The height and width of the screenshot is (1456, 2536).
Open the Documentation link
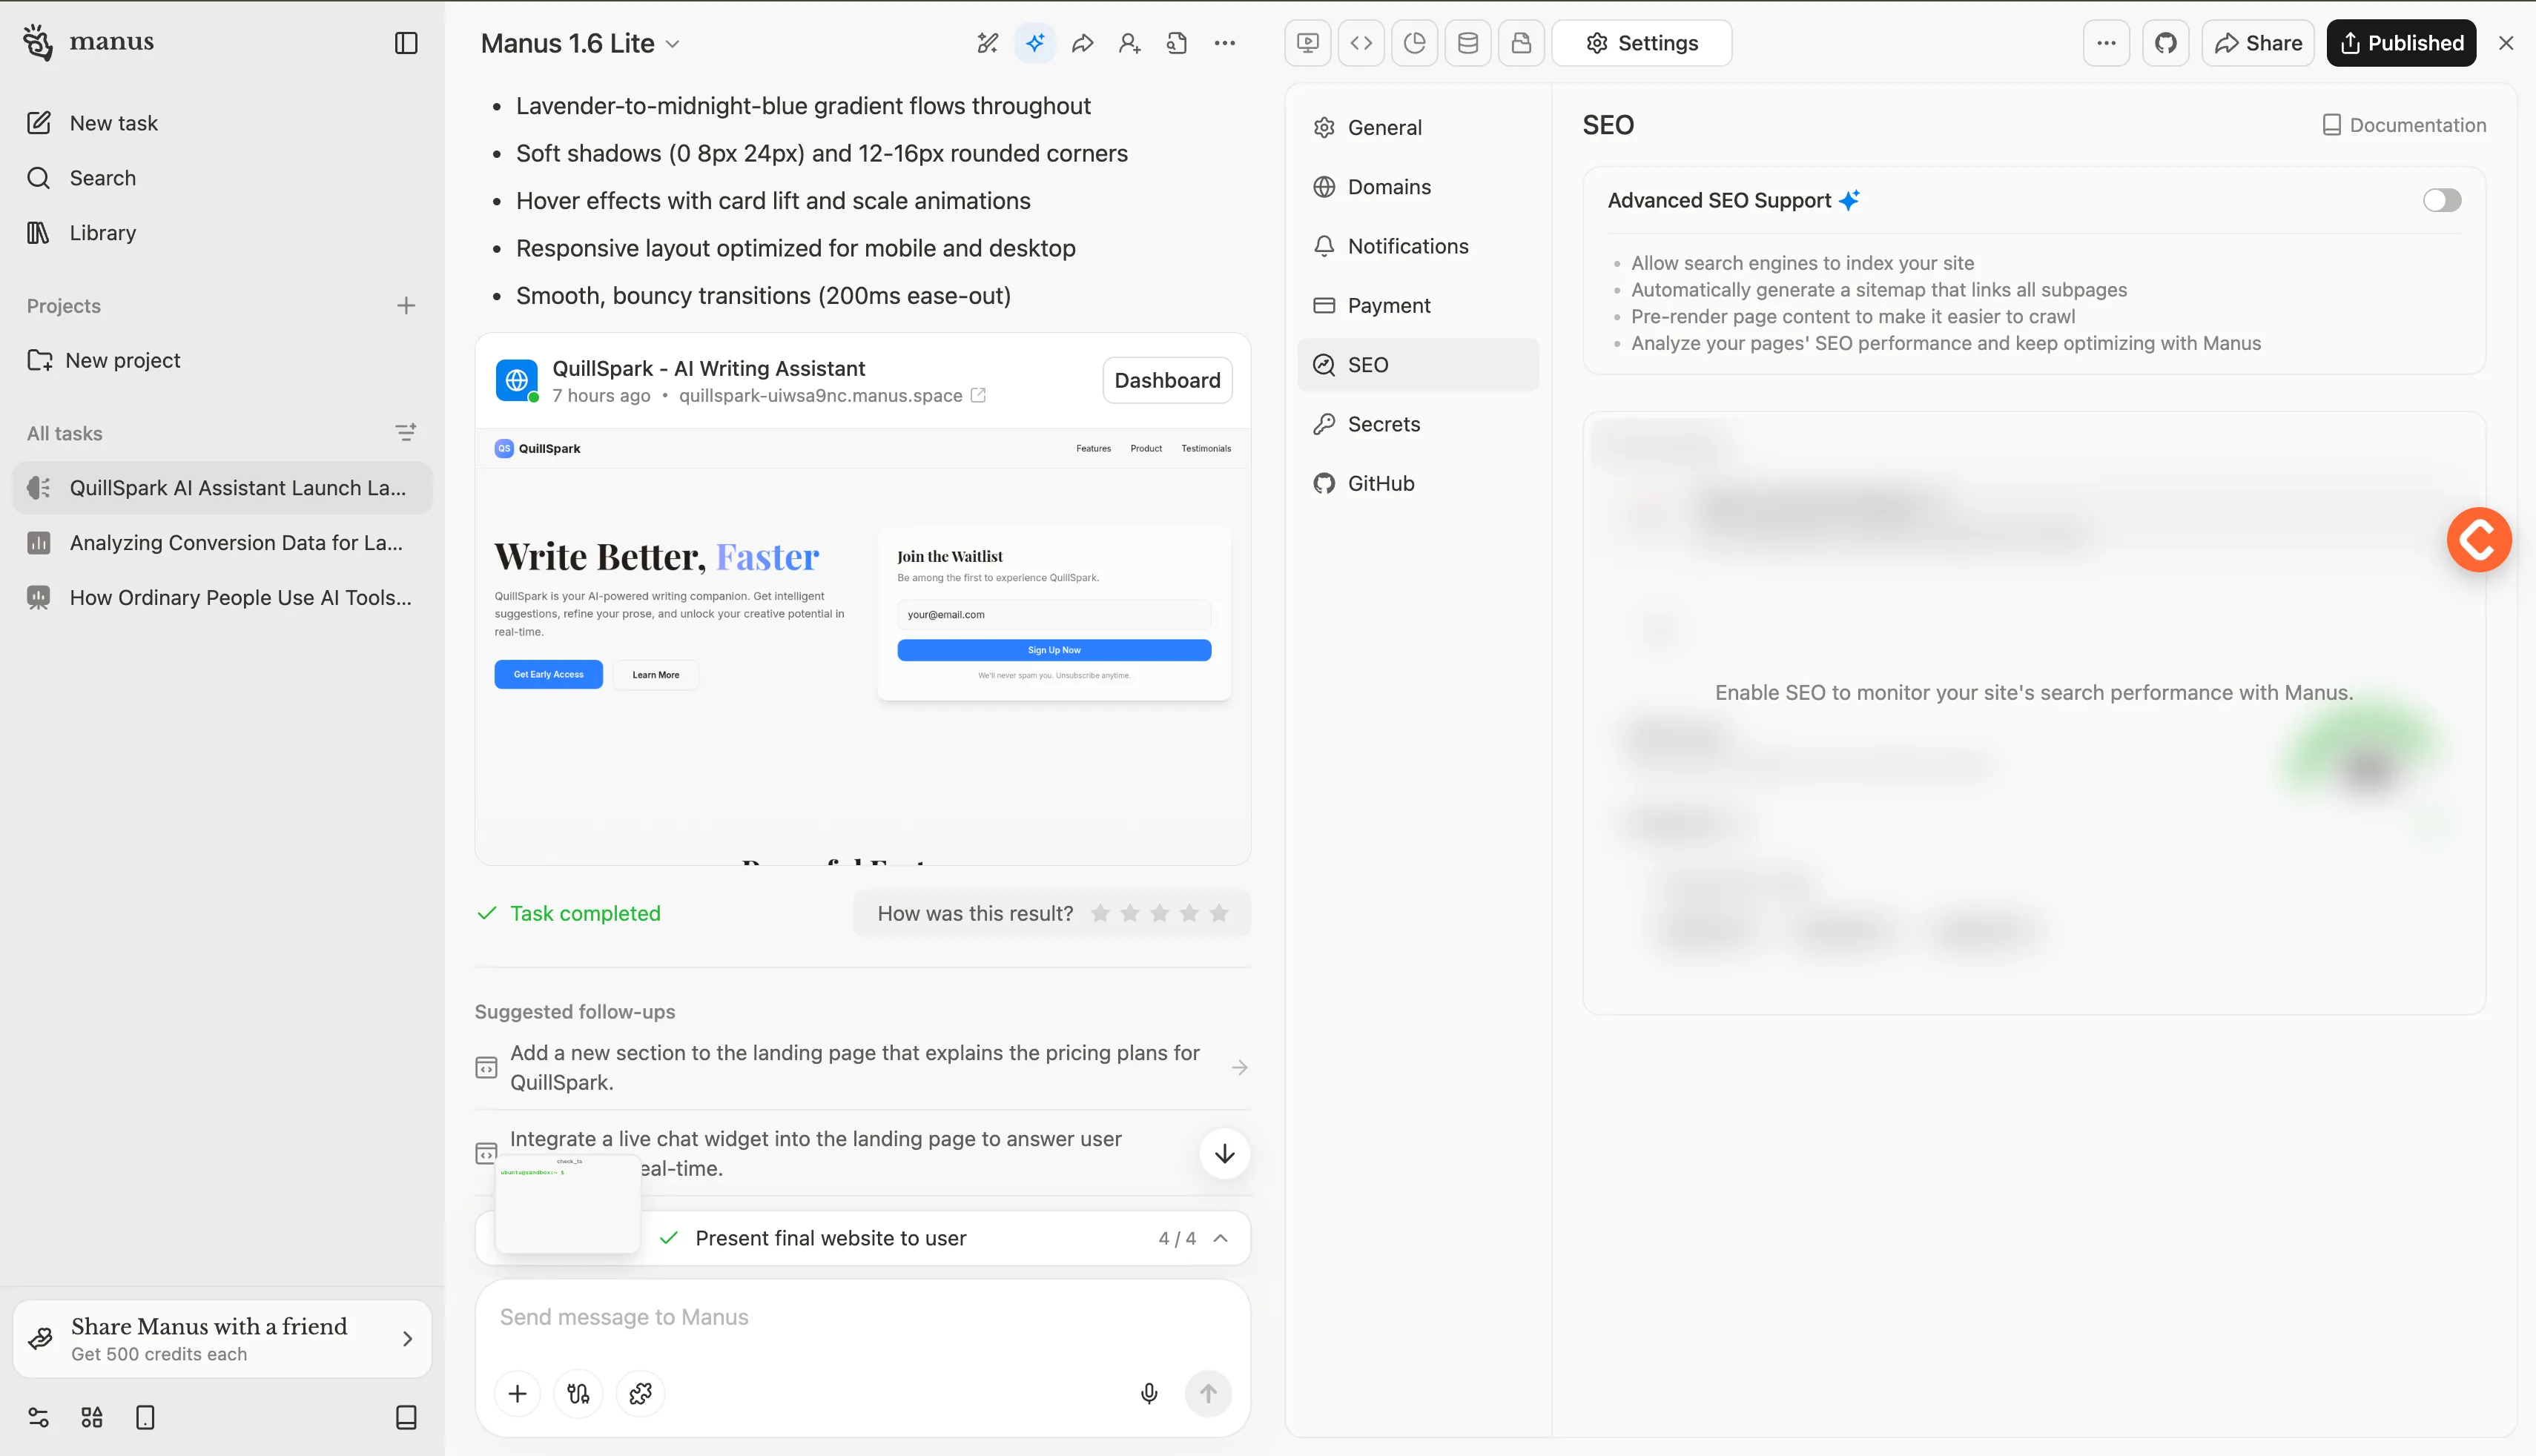[2404, 125]
